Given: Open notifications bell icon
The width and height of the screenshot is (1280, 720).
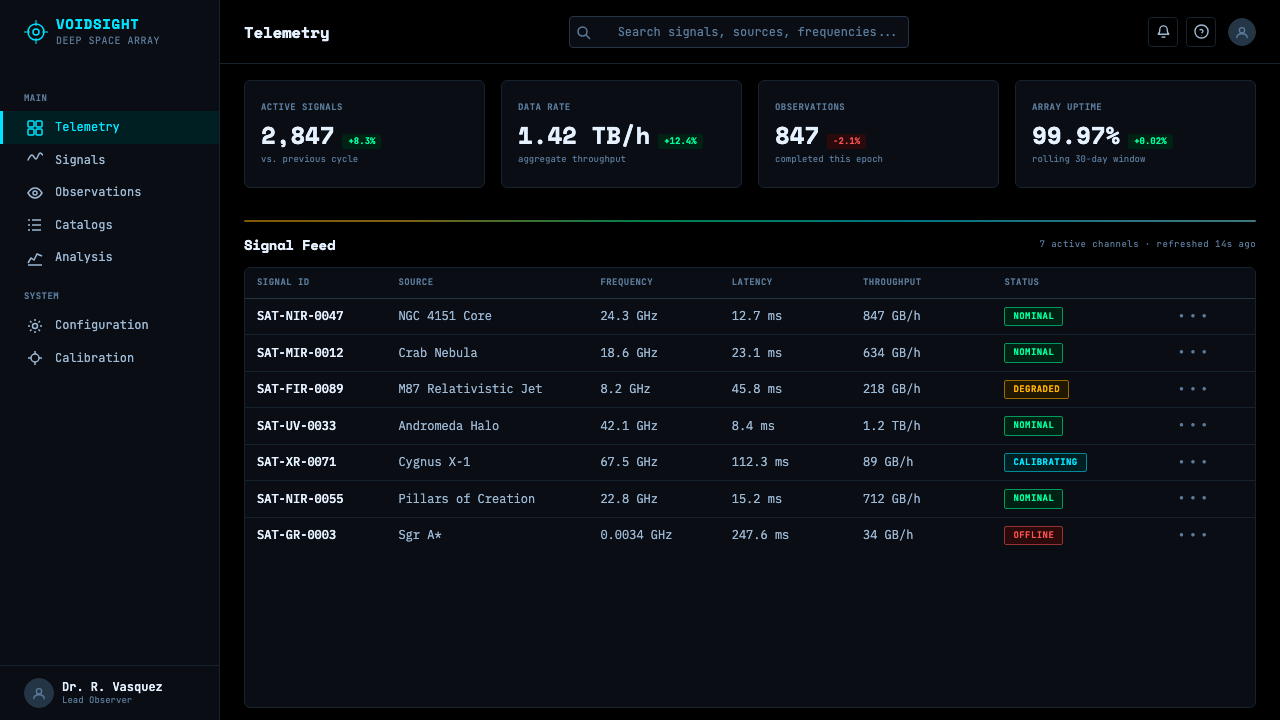Looking at the screenshot, I should (x=1163, y=32).
